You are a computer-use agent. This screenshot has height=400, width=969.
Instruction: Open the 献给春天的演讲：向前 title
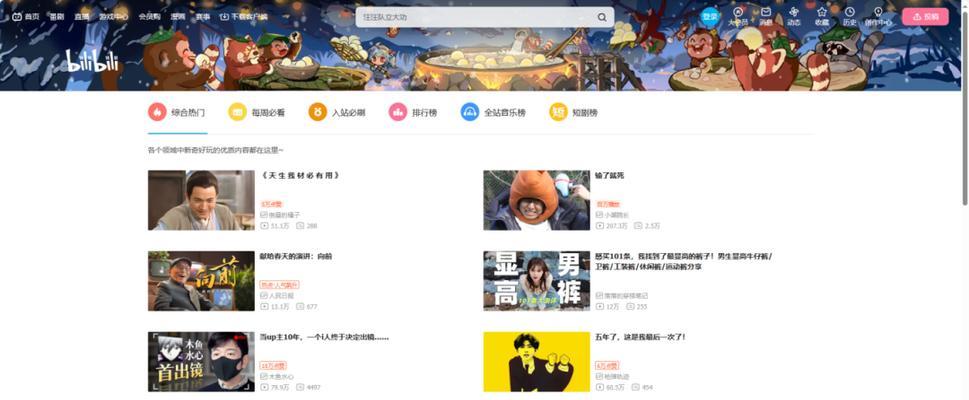296,256
